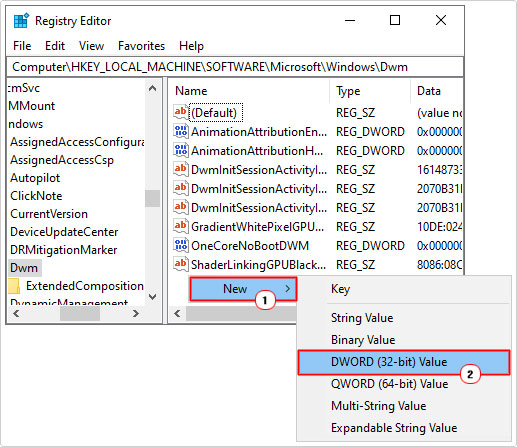The height and width of the screenshot is (447, 517).
Task: Click the tree pane scroll down arrow
Action: click(x=152, y=296)
